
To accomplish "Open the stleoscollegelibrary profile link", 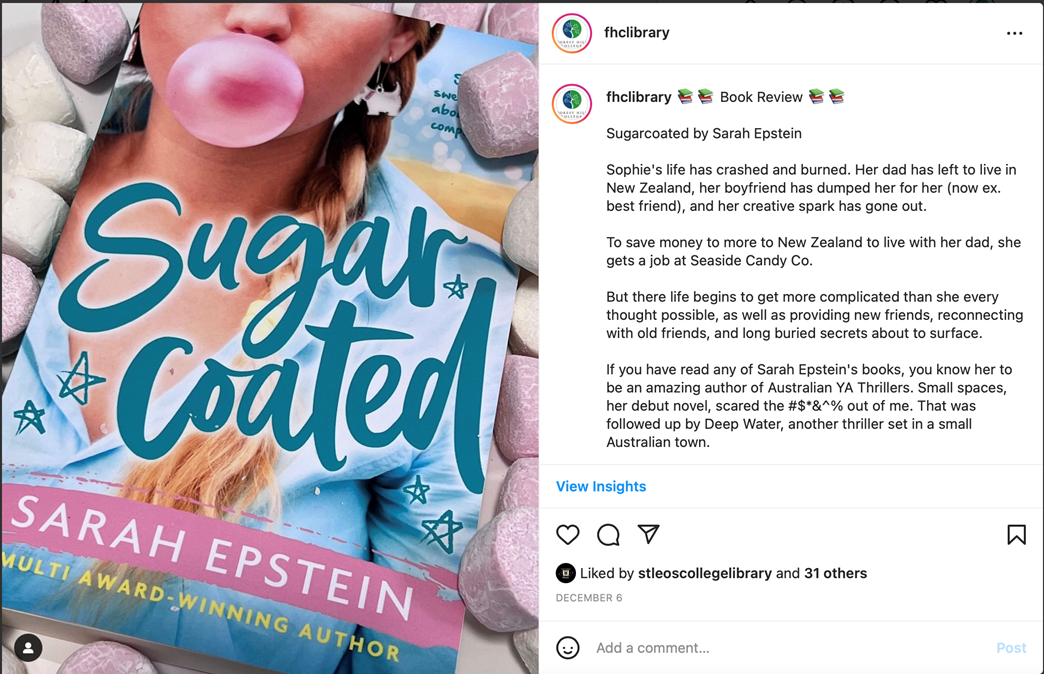I will click(x=705, y=573).
